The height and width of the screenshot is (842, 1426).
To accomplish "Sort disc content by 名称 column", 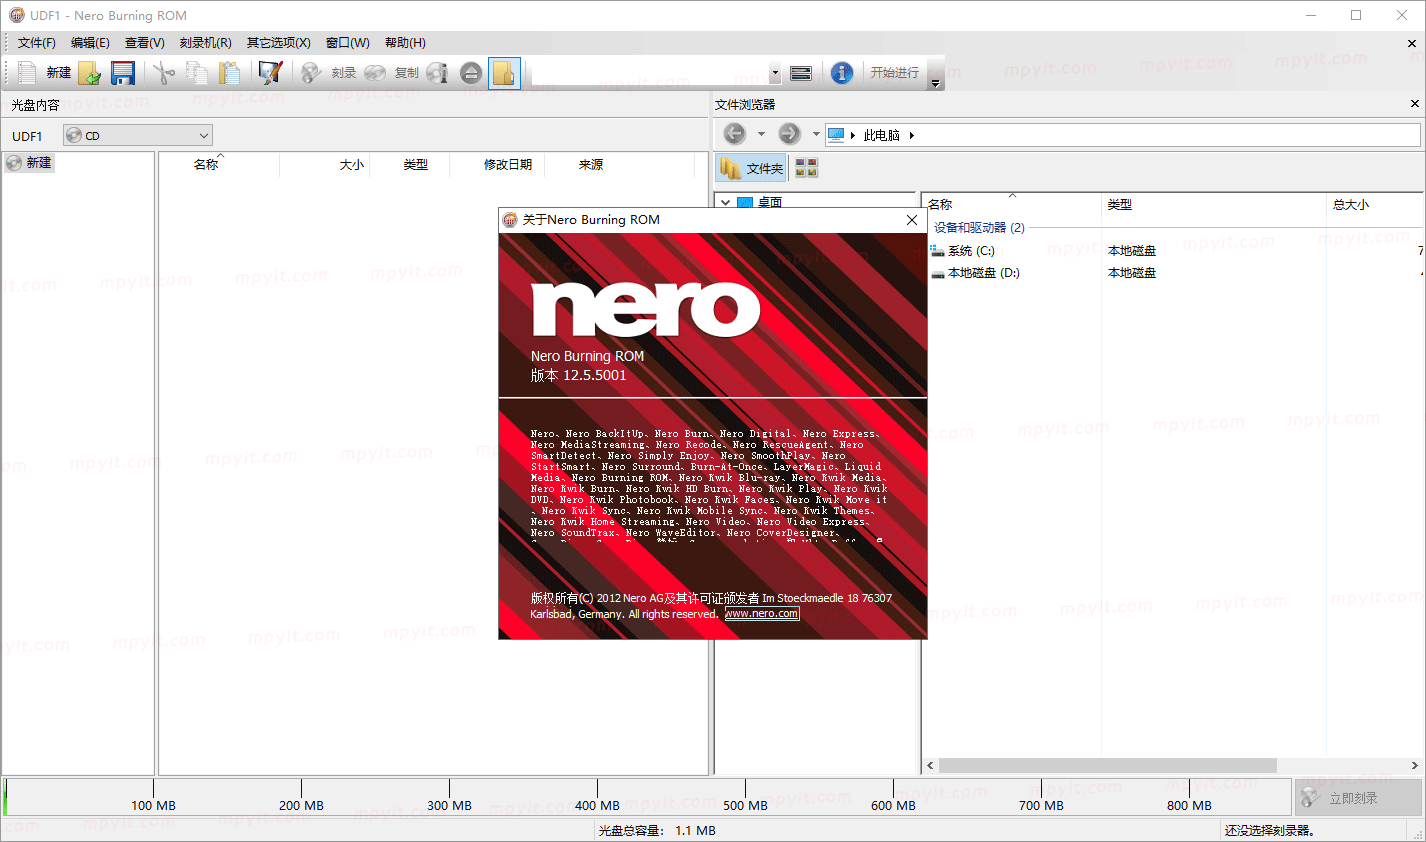I will click(x=219, y=164).
